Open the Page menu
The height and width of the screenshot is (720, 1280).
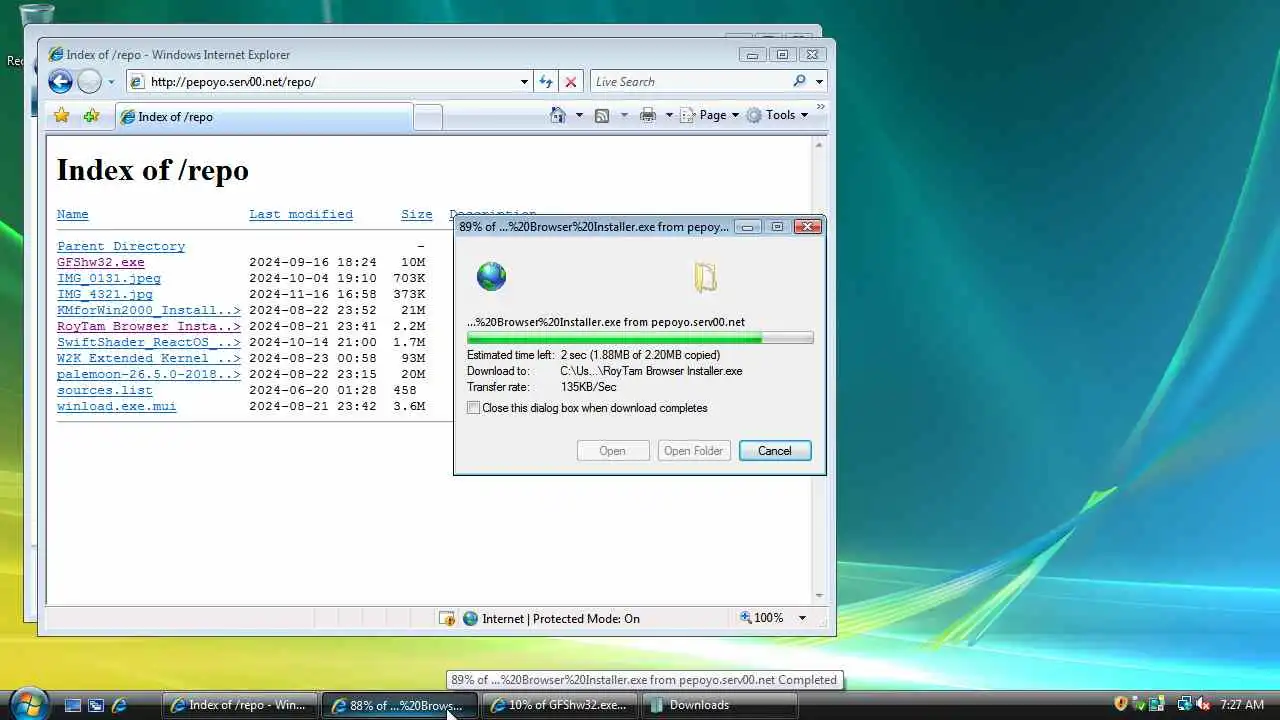pos(709,115)
